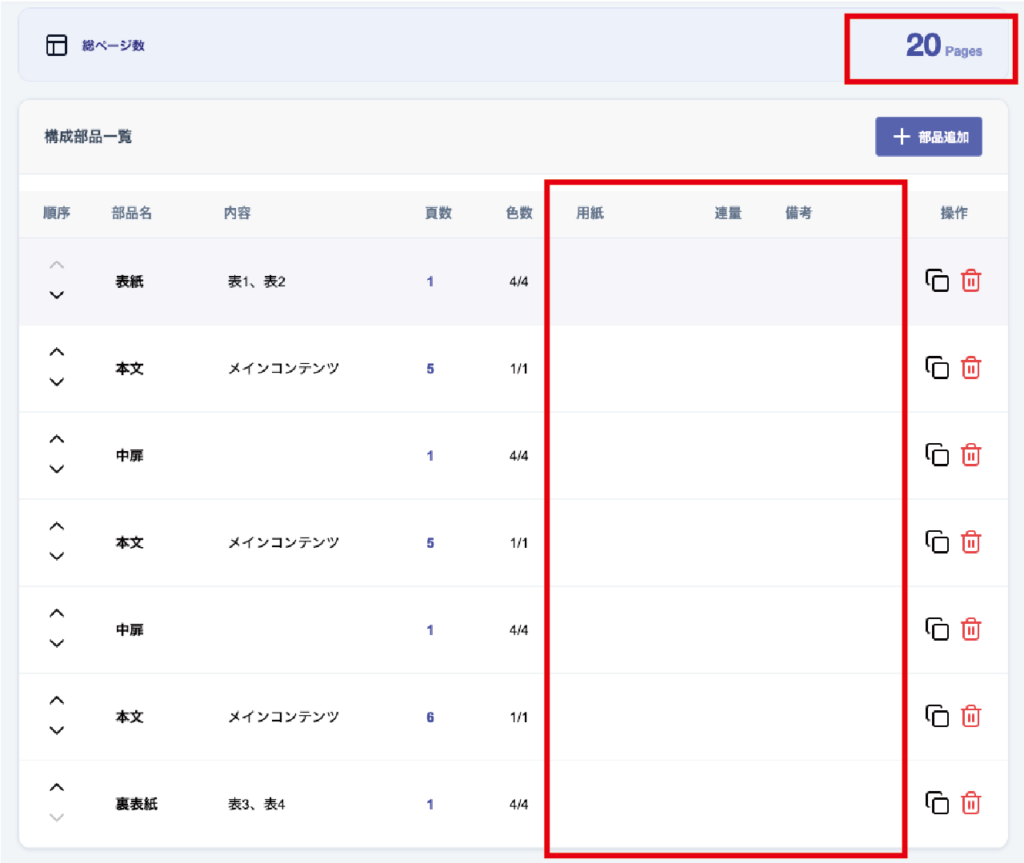Click the layout icon beside 総ページ数
This screenshot has height=863, width=1024.
point(57,45)
